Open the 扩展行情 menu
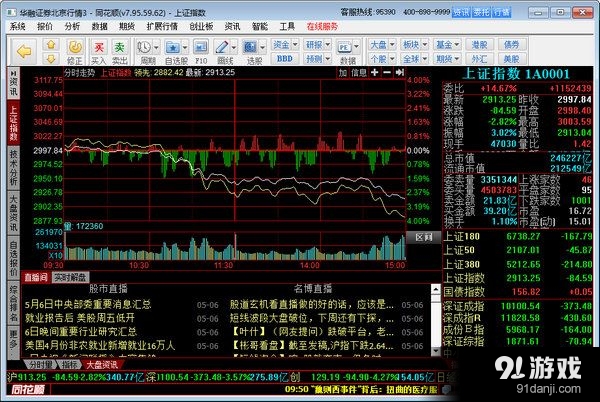This screenshot has height=402, width=600. [x=162, y=26]
